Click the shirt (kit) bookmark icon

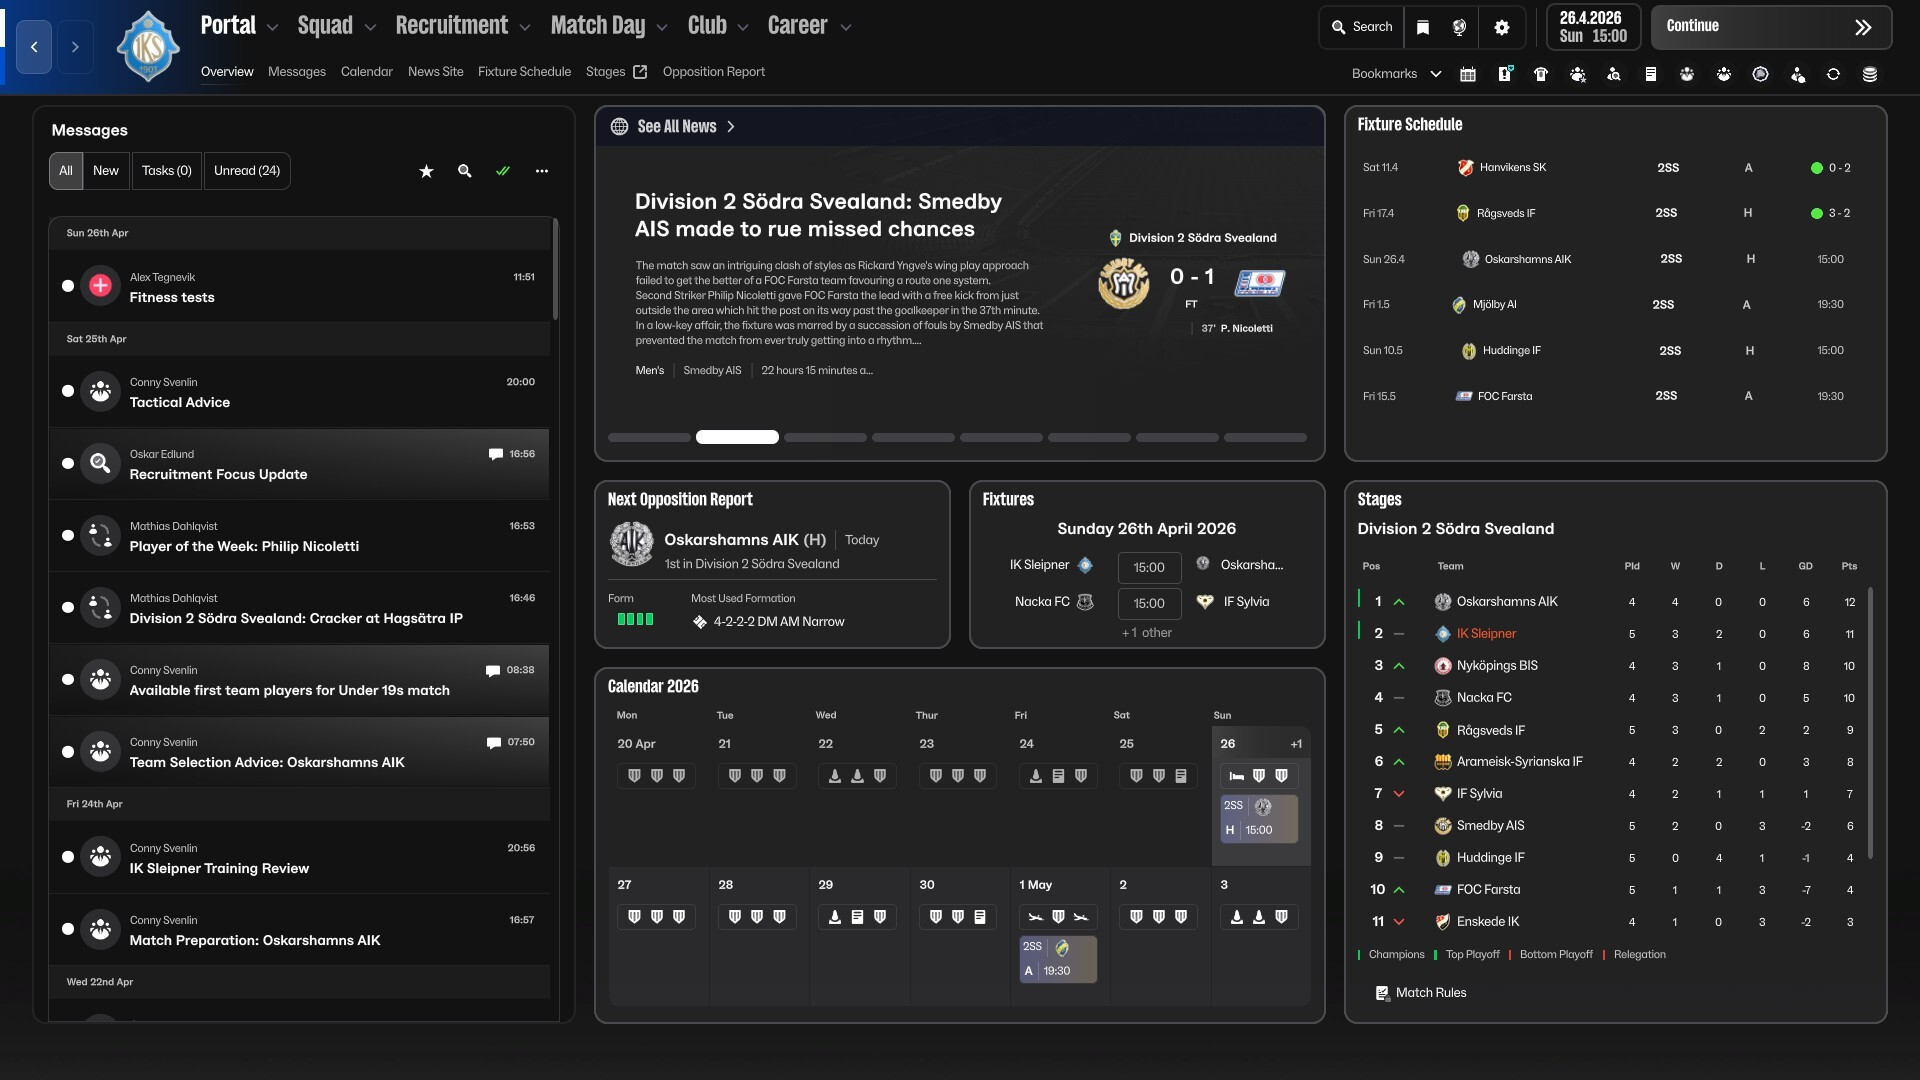pyautogui.click(x=1541, y=74)
